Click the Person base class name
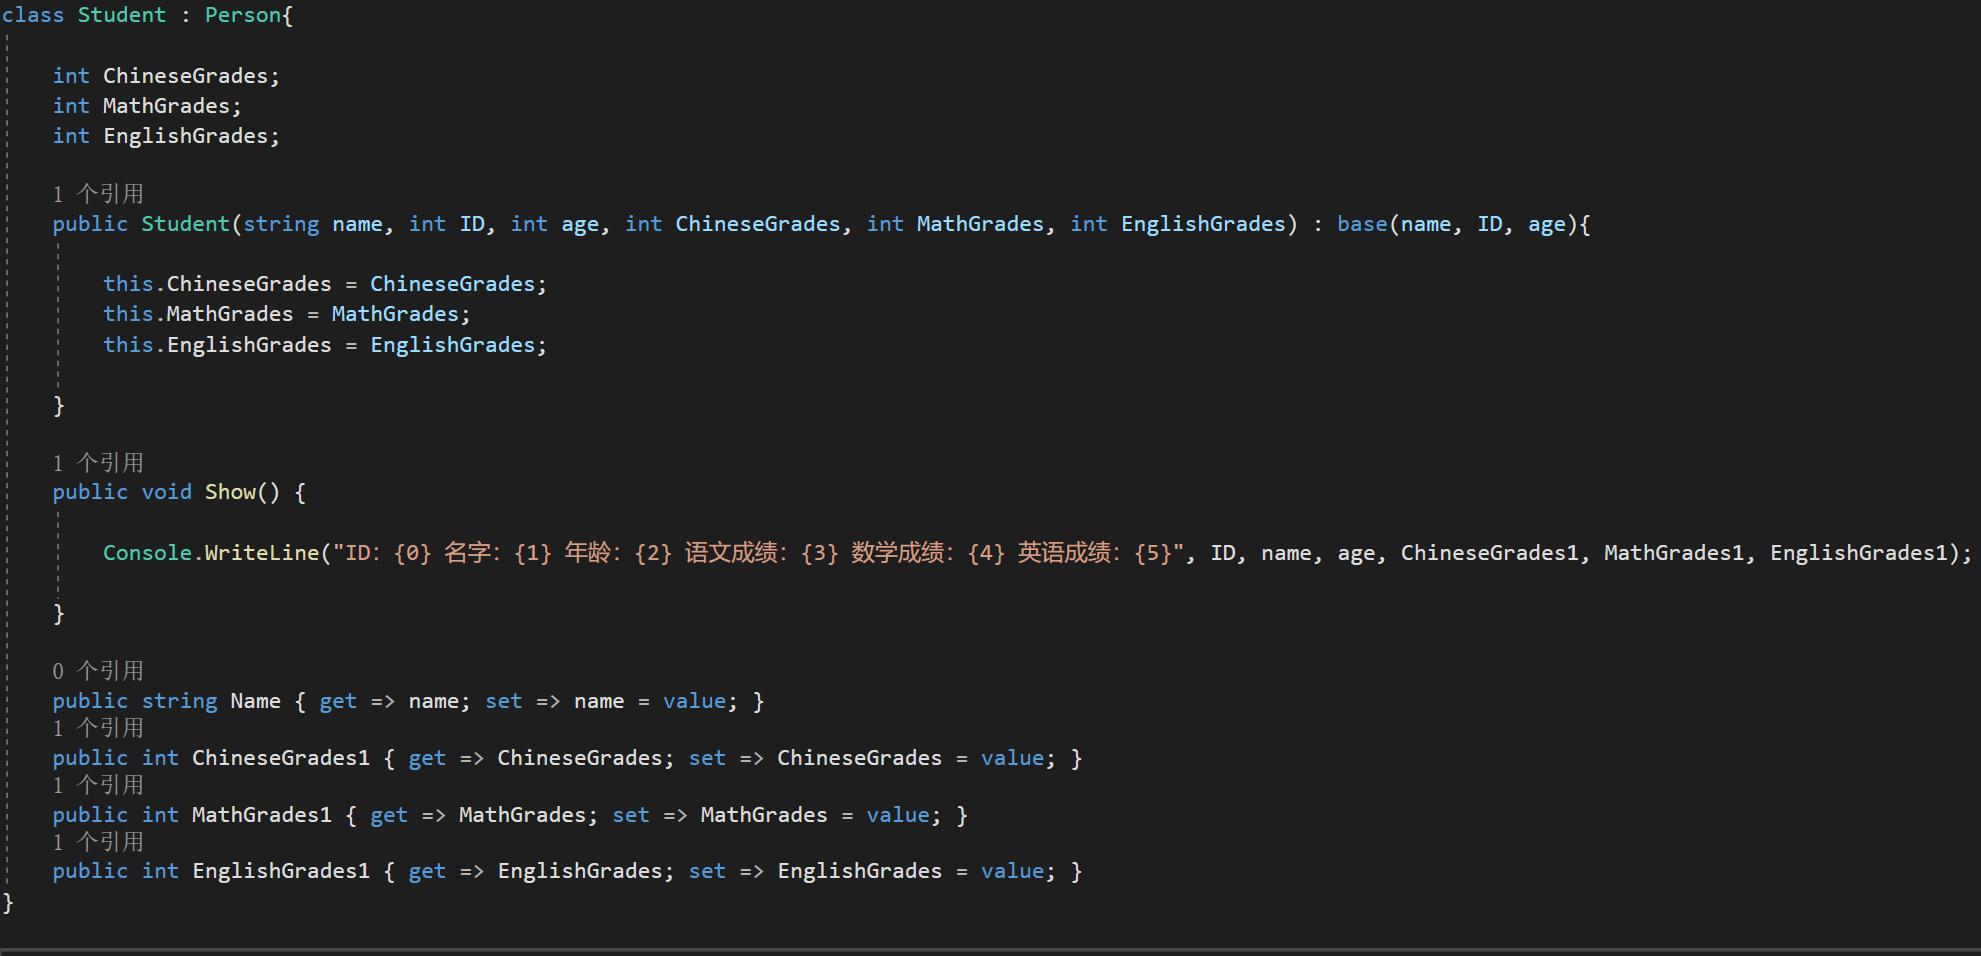The width and height of the screenshot is (1981, 956). [x=243, y=15]
